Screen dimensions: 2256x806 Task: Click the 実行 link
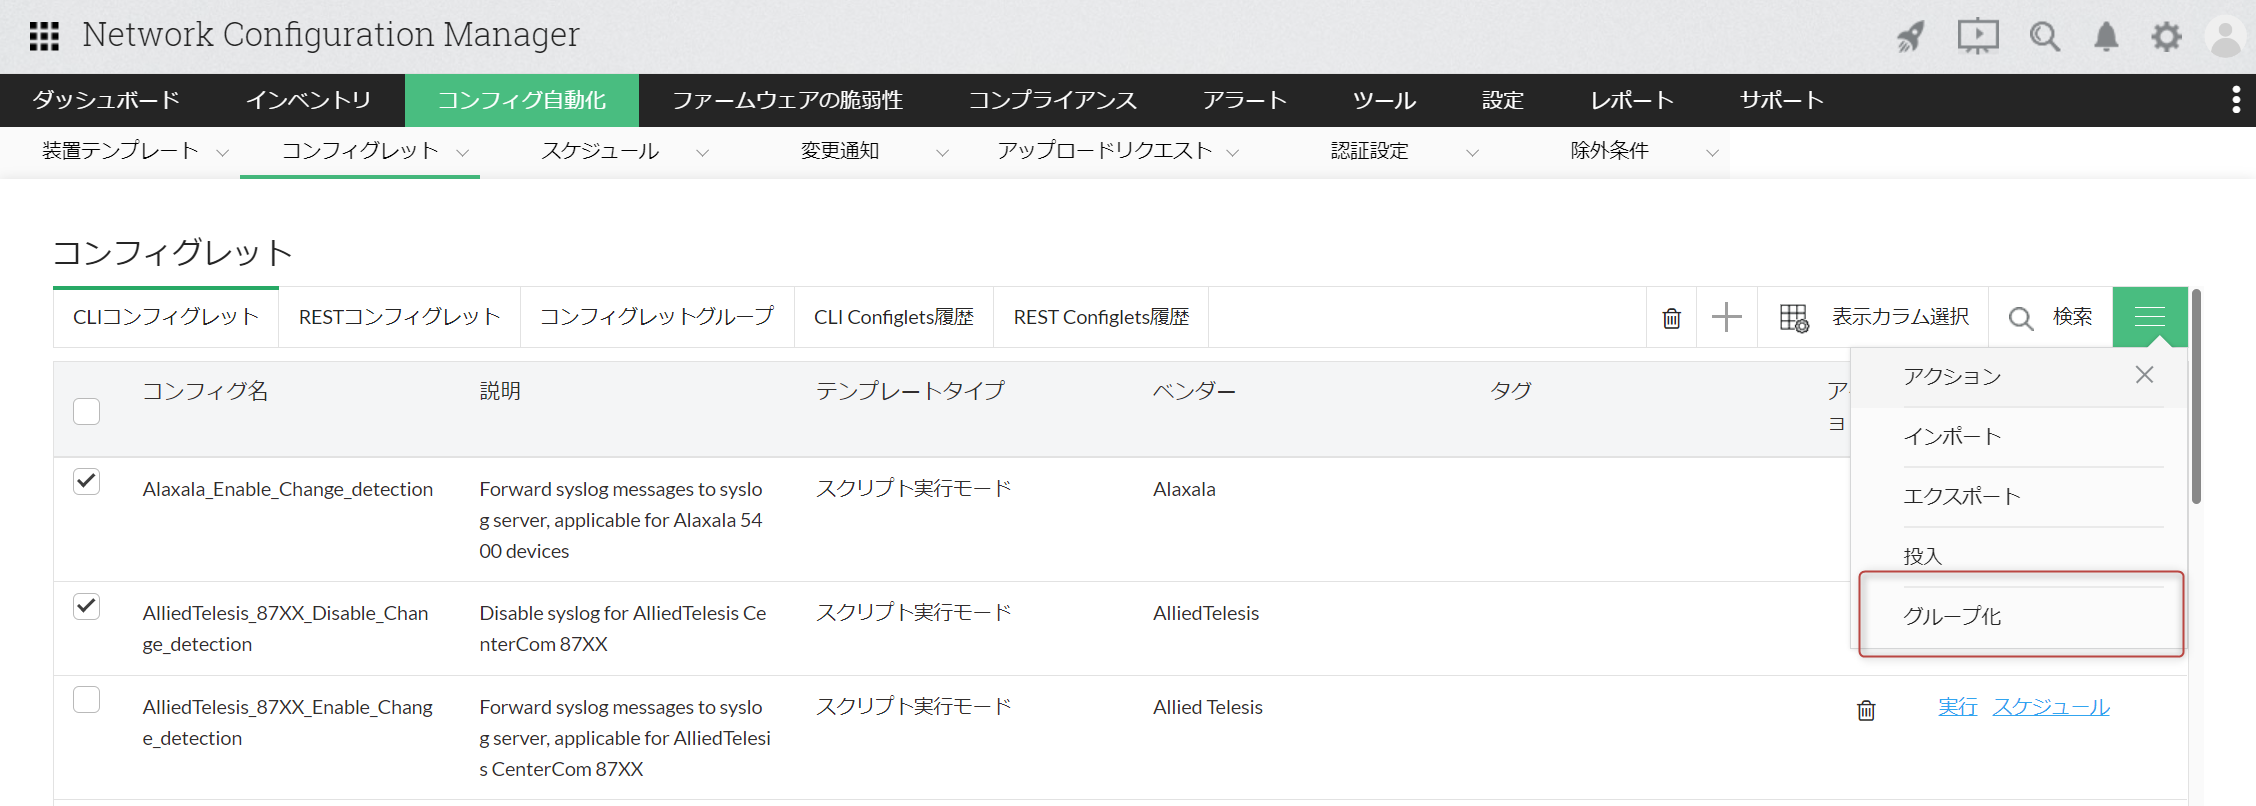(x=1957, y=707)
